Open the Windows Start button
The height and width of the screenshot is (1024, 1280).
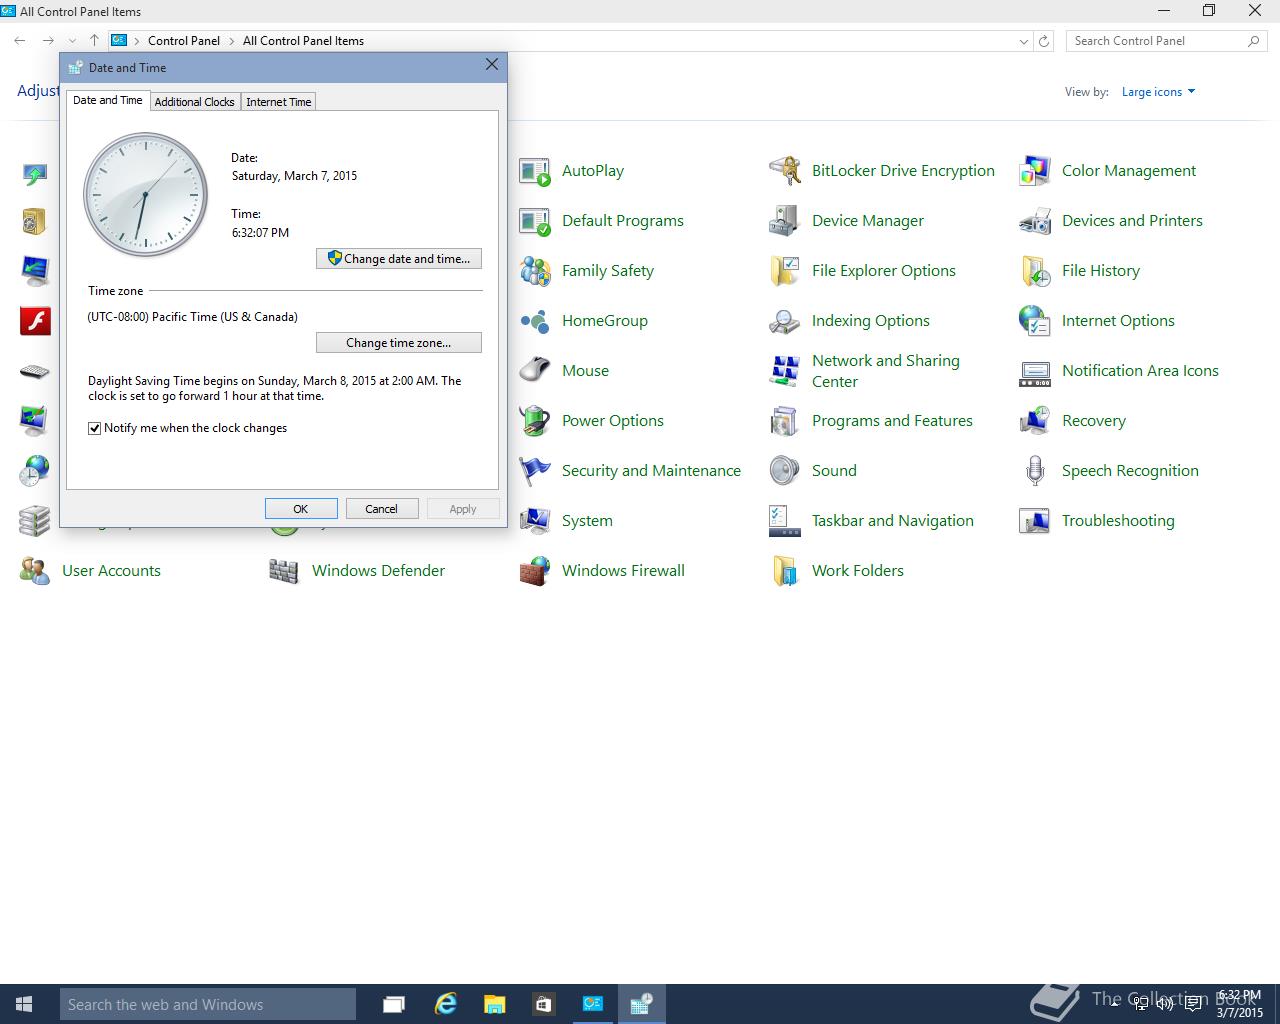(25, 1004)
